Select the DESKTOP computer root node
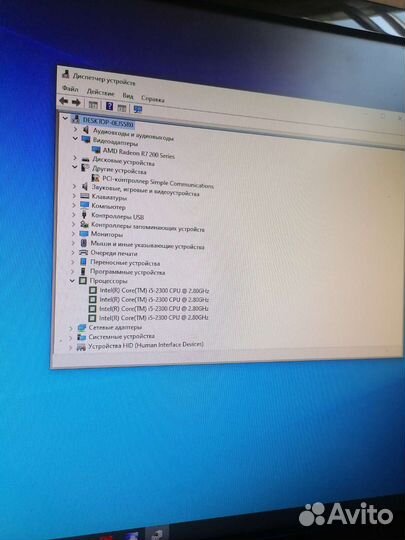Viewport: 405px width, 540px height. [108, 122]
